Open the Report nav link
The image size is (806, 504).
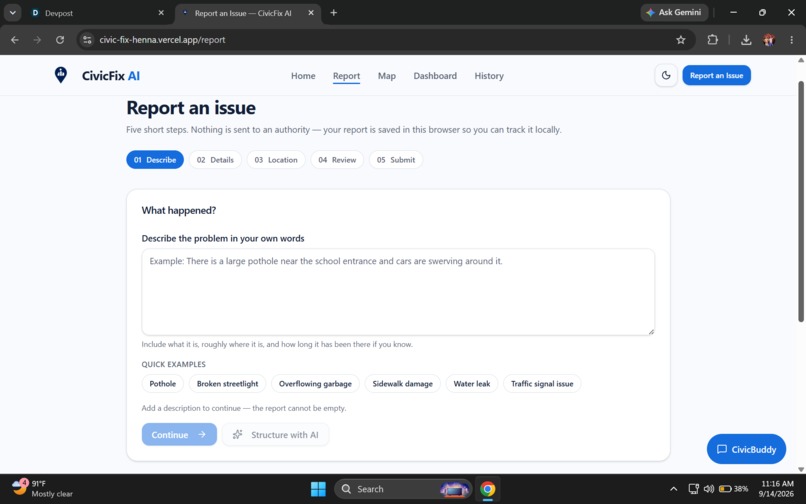[x=346, y=76]
